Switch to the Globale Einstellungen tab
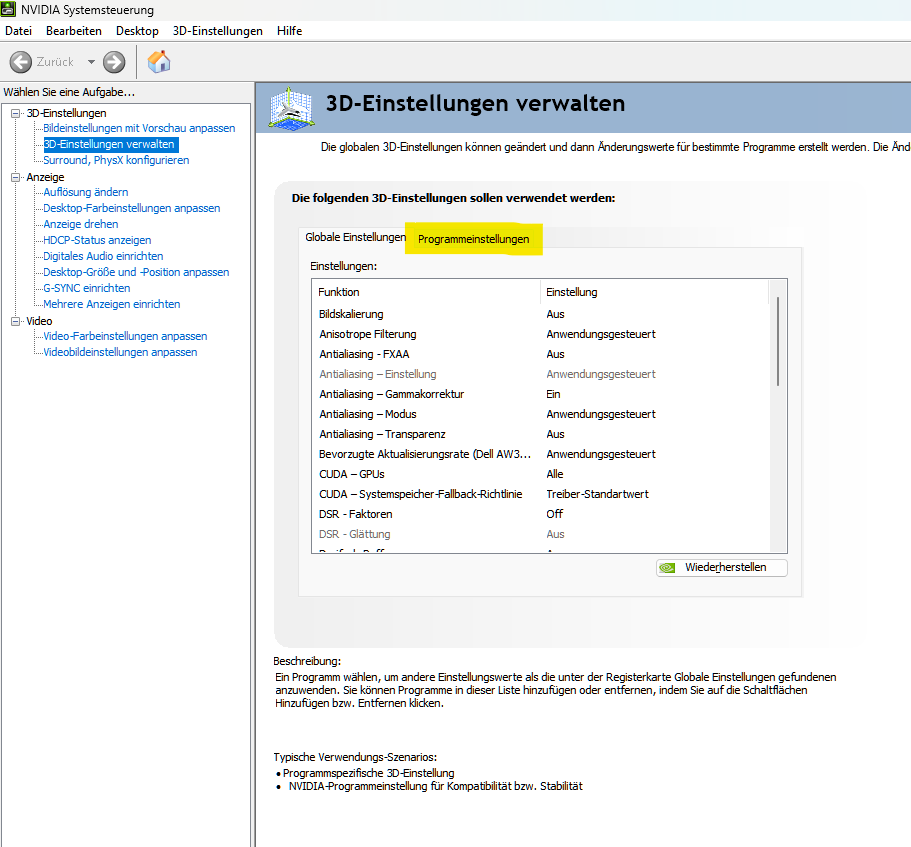This screenshot has width=911, height=847. 355,237
